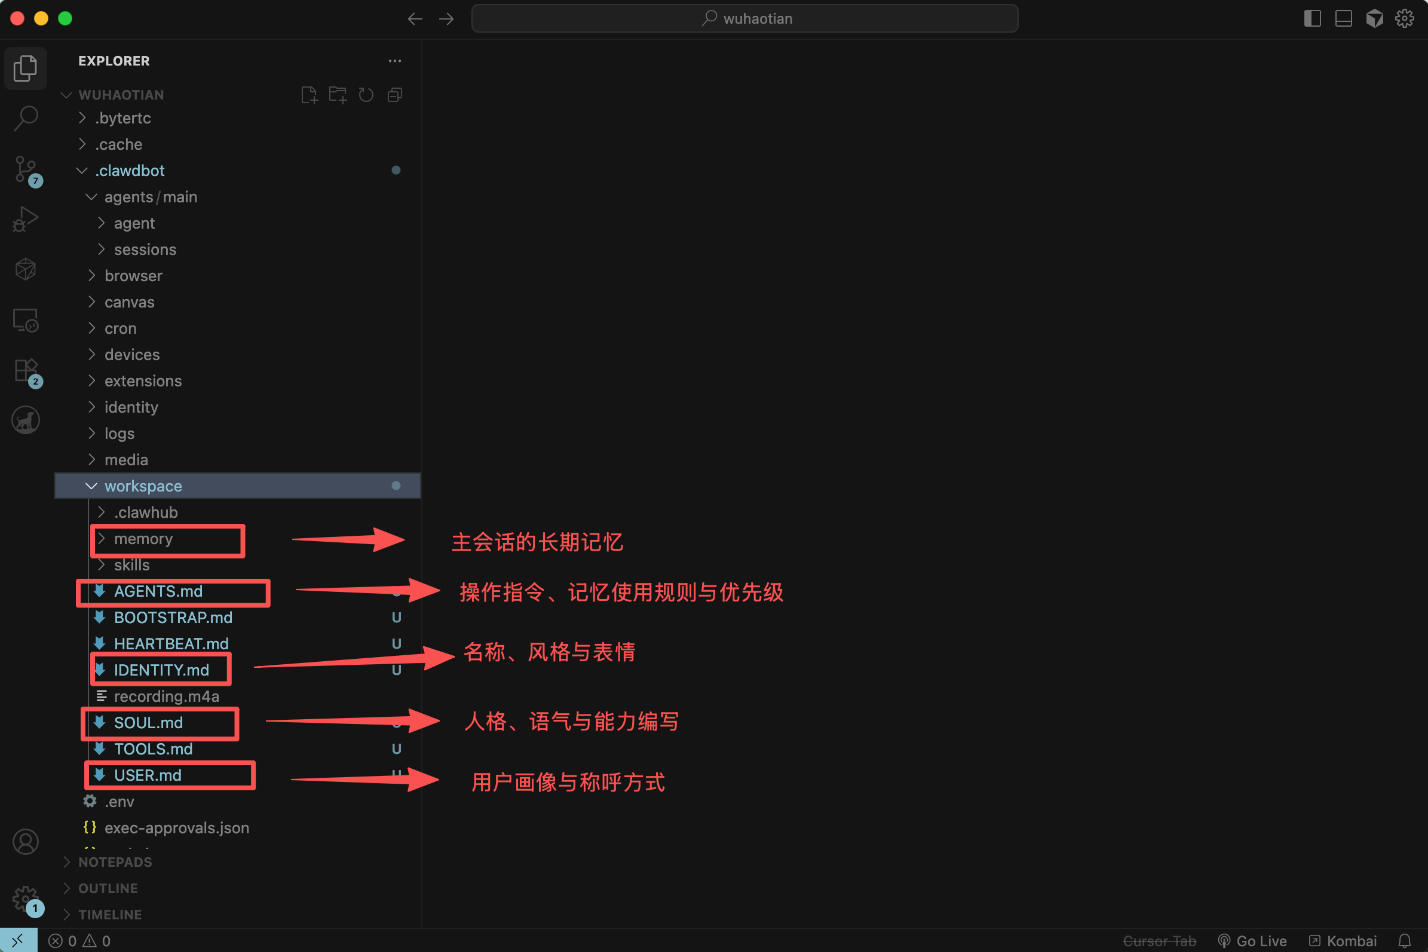Go forward using the right arrow
Viewport: 1428px width, 952px height.
(x=446, y=19)
